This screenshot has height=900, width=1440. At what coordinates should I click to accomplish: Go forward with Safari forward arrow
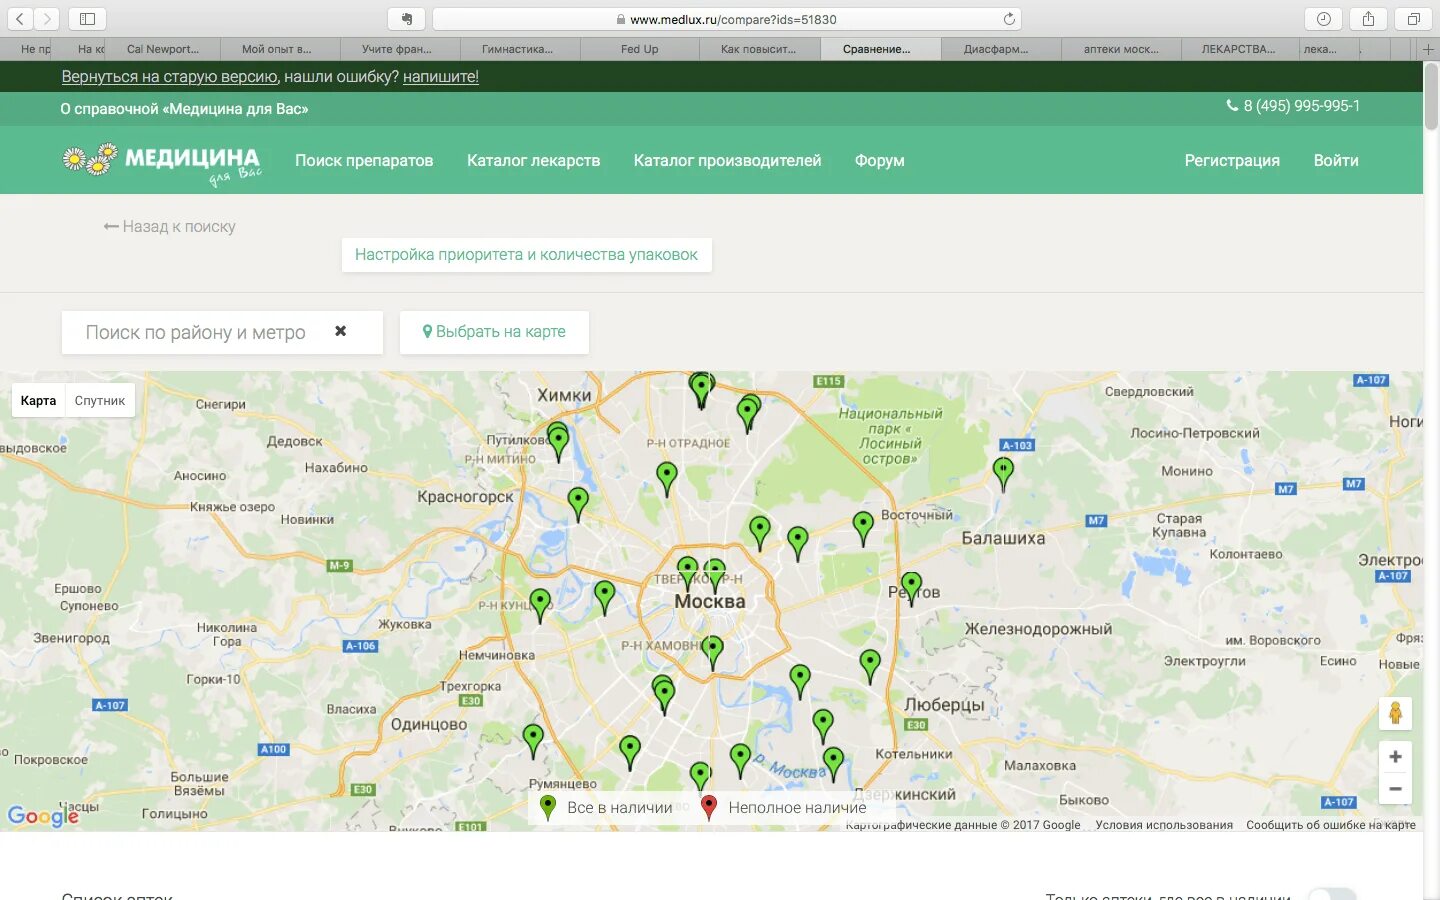coord(47,19)
